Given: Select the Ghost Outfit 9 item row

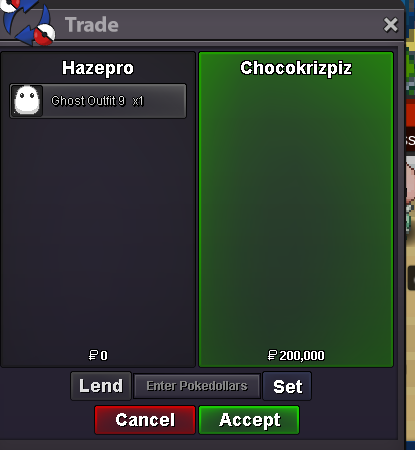Looking at the screenshot, I should 98,101.
